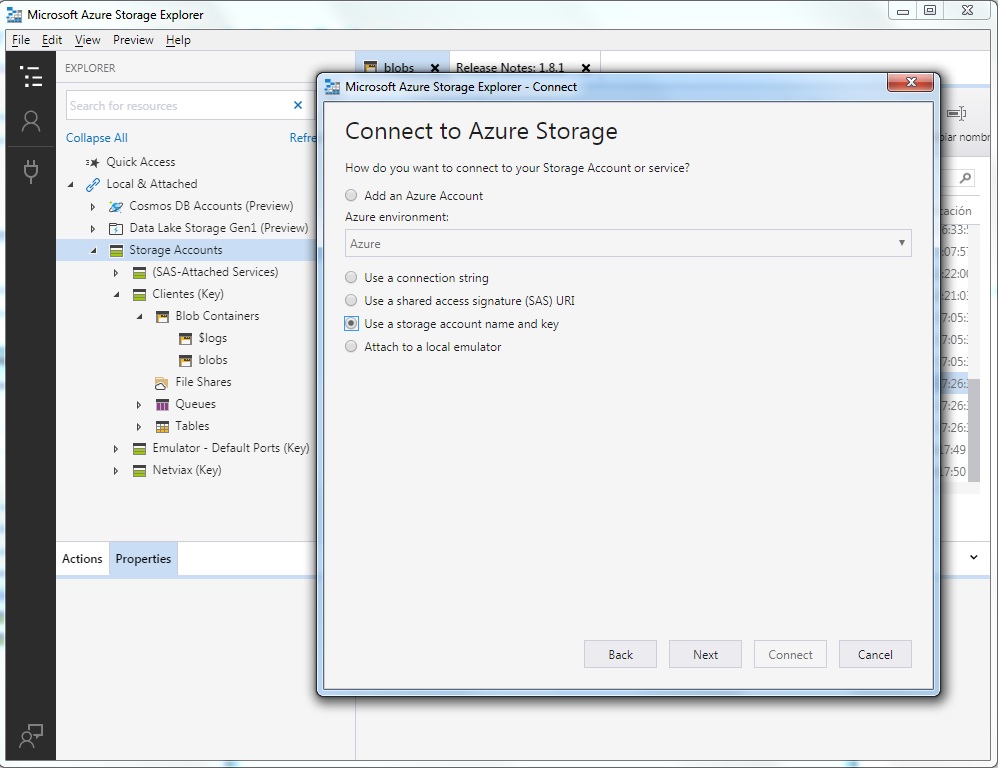Image resolution: width=998 pixels, height=768 pixels.
Task: Switch to the Actions tab
Action: click(x=82, y=559)
